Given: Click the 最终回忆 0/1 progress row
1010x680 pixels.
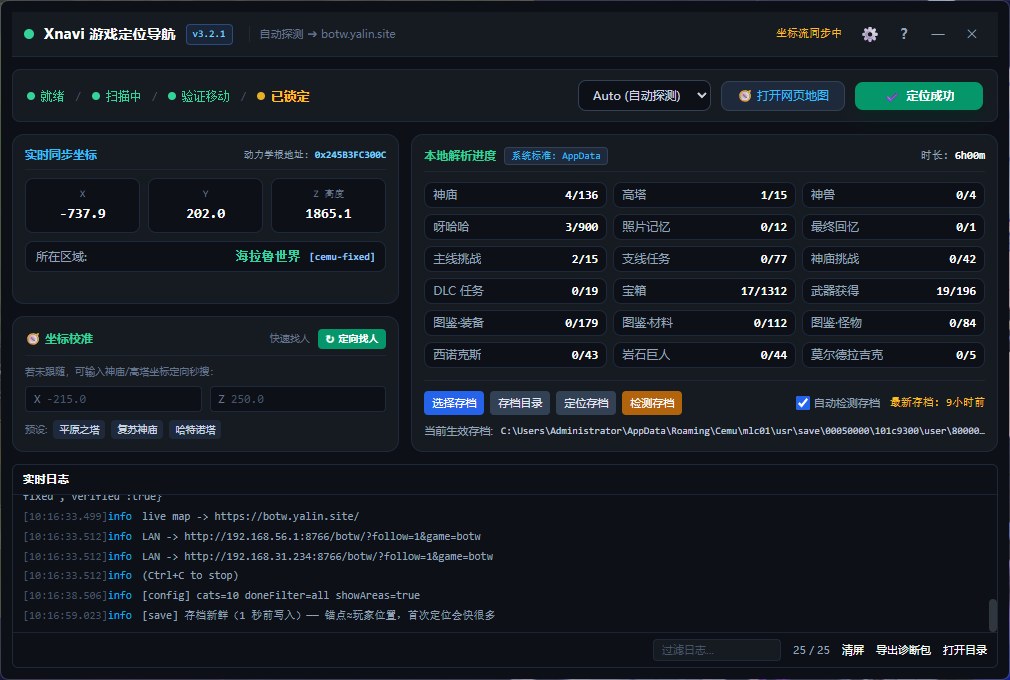Looking at the screenshot, I should point(893,227).
